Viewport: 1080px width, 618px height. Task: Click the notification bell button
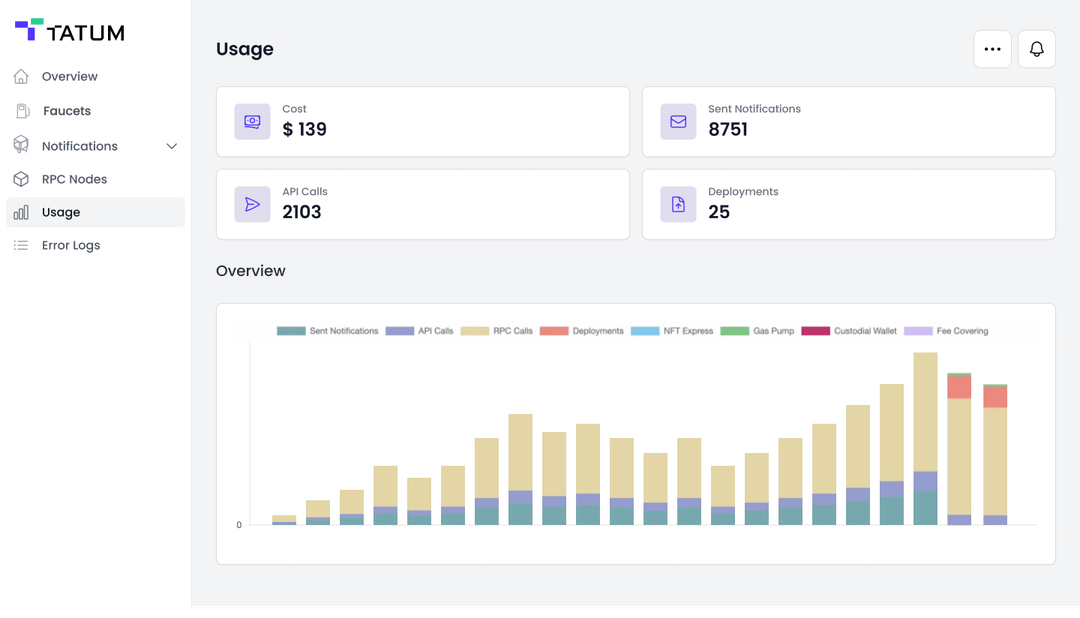[x=1036, y=49]
